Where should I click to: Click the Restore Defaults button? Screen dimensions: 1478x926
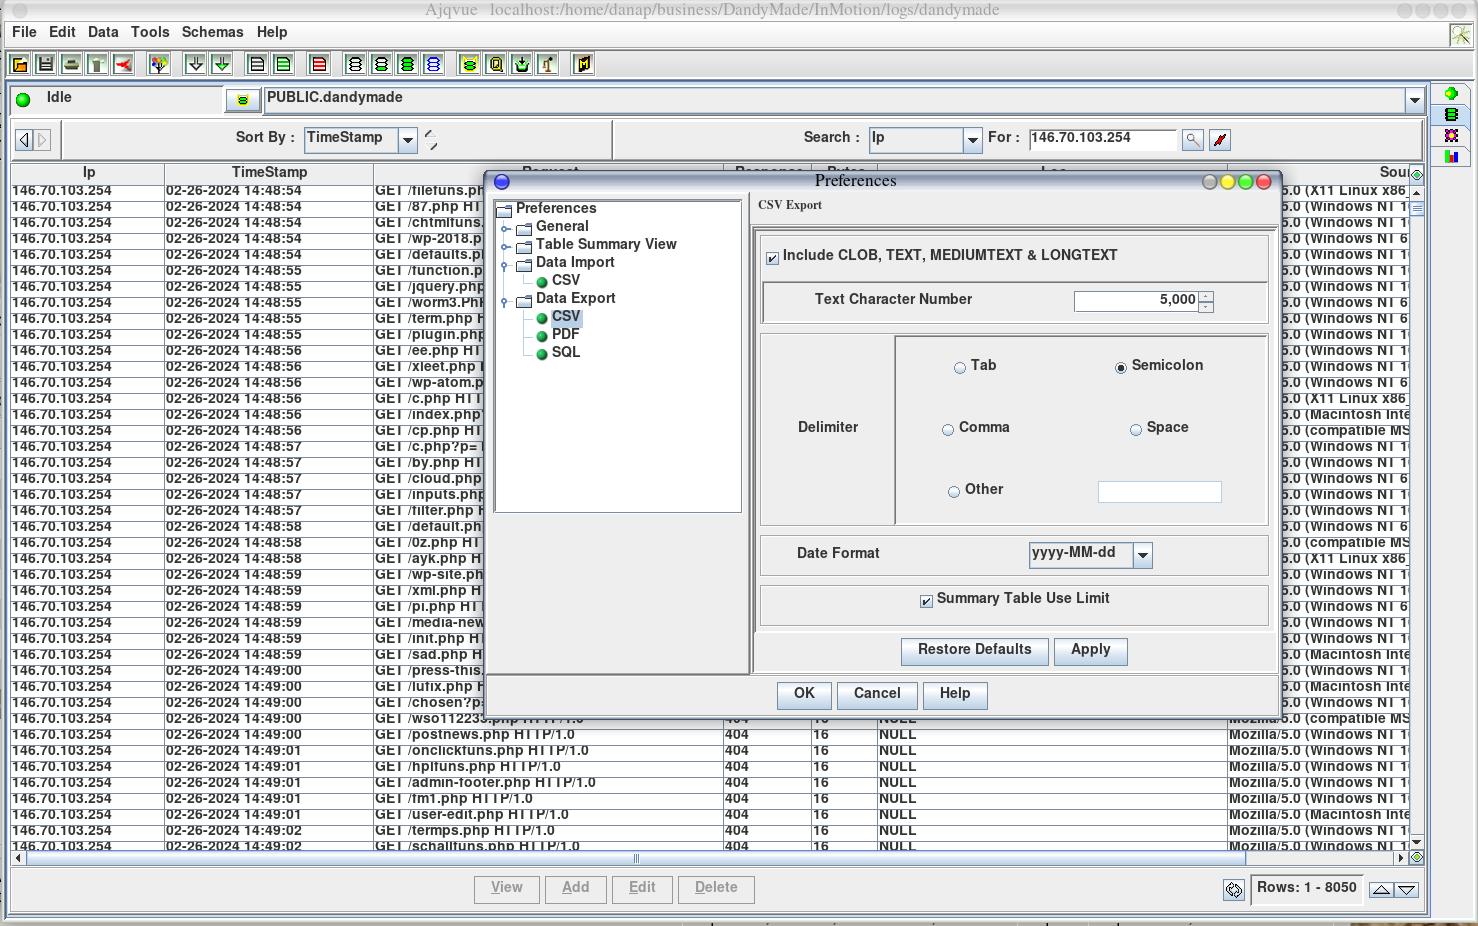click(974, 650)
